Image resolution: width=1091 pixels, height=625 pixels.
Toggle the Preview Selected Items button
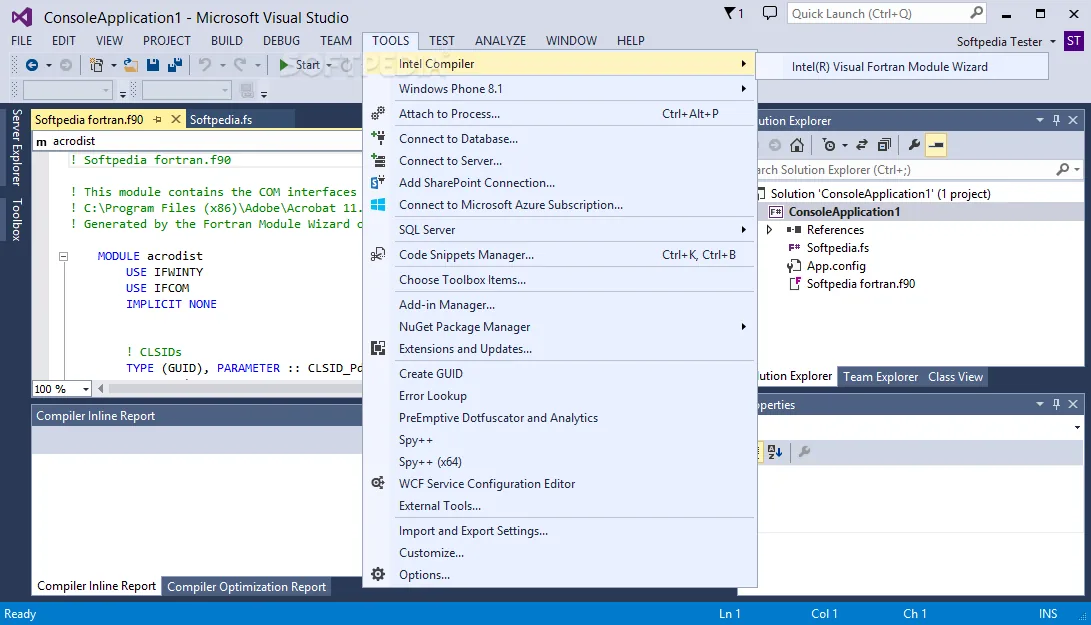coord(937,145)
